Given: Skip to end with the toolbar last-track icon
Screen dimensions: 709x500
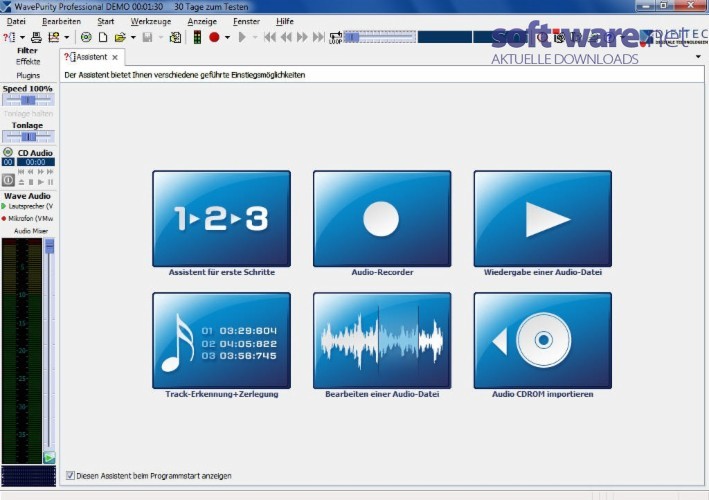Looking at the screenshot, I should tap(318, 38).
